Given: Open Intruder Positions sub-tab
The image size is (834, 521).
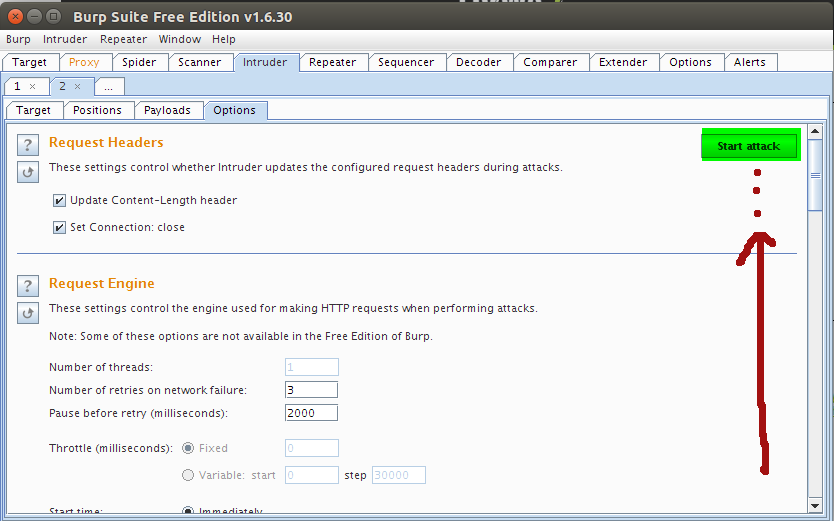Looking at the screenshot, I should coord(98,110).
